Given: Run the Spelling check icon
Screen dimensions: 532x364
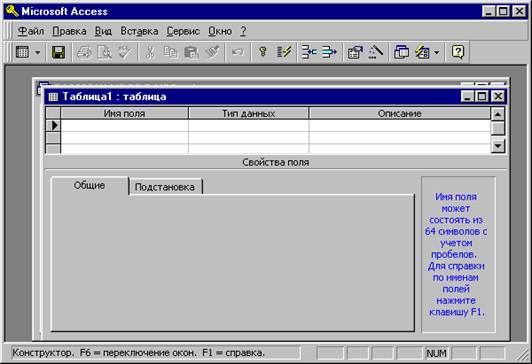Looking at the screenshot, I should pyautogui.click(x=125, y=53).
